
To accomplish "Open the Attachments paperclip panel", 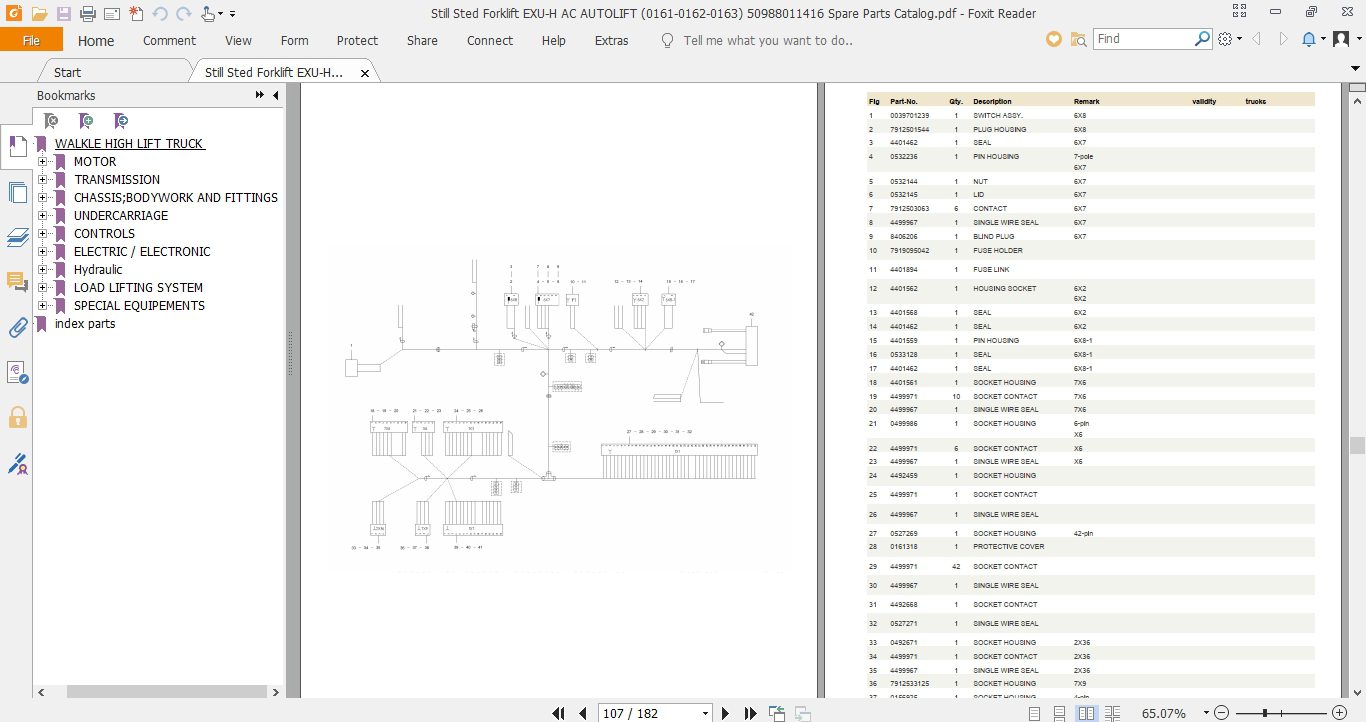I will [x=17, y=327].
